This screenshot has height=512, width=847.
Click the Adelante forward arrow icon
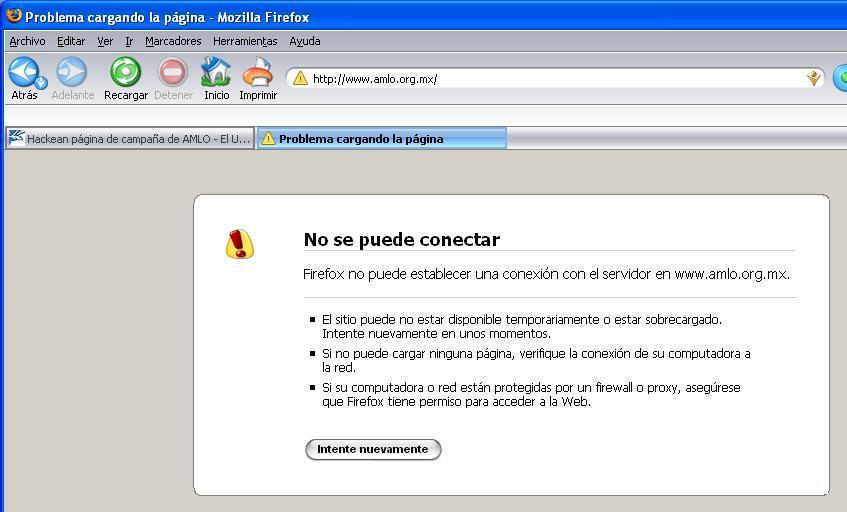(x=72, y=72)
